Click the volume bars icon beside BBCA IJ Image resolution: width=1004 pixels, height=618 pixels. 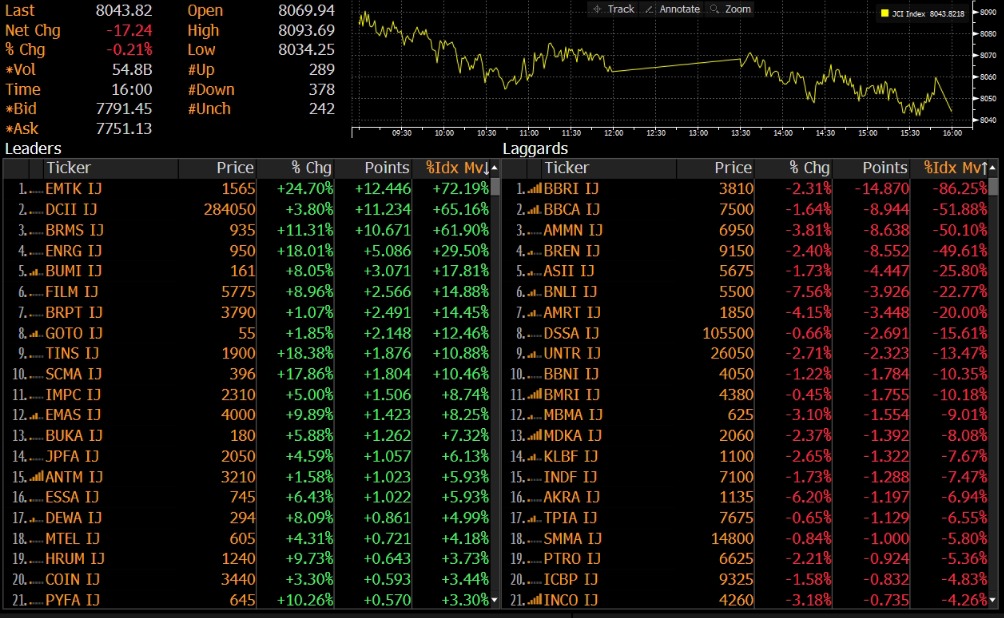click(x=533, y=209)
